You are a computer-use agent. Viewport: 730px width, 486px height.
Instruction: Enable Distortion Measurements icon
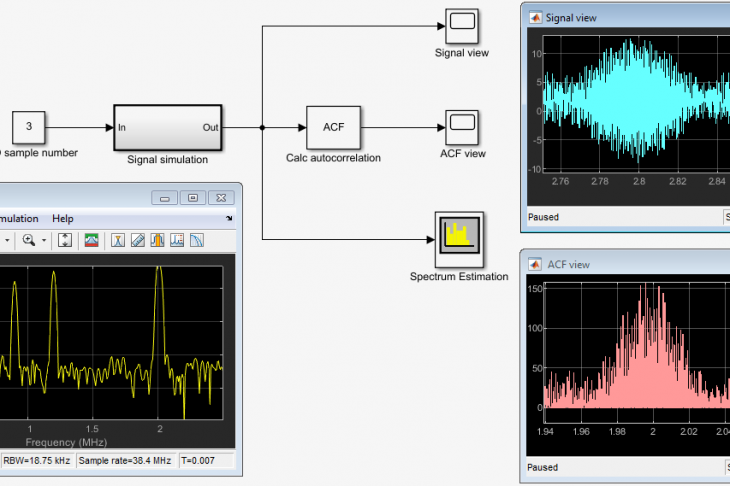177,240
